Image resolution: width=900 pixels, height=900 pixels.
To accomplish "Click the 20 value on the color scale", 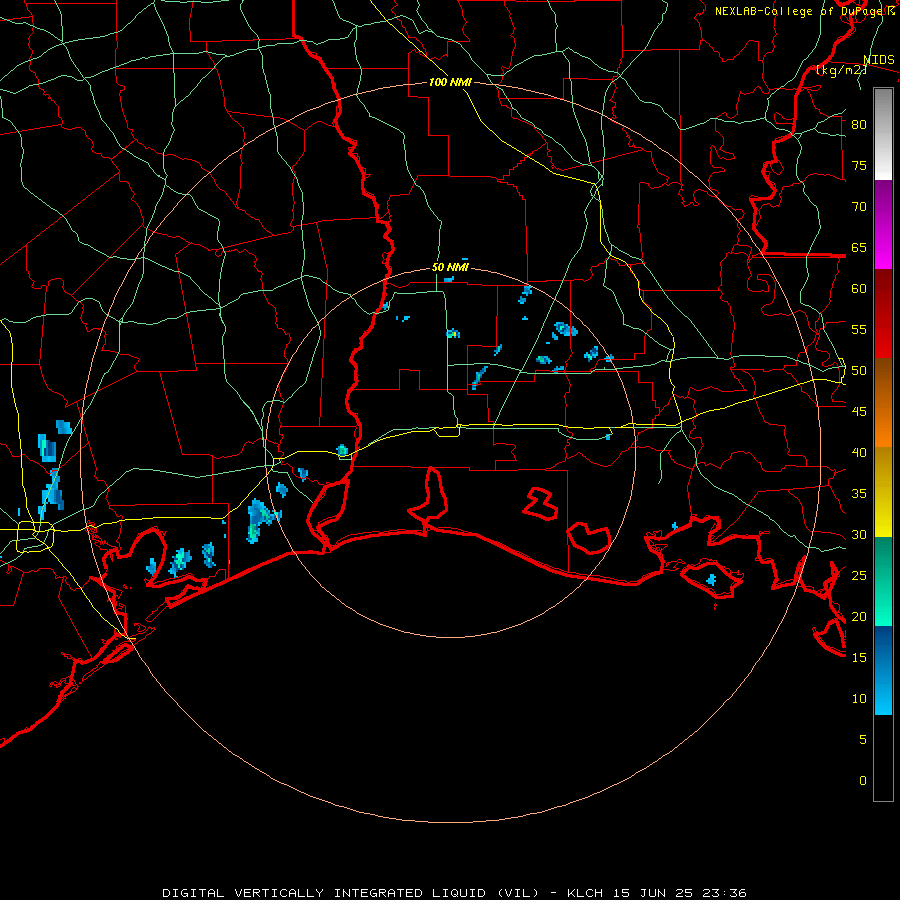I will (859, 617).
